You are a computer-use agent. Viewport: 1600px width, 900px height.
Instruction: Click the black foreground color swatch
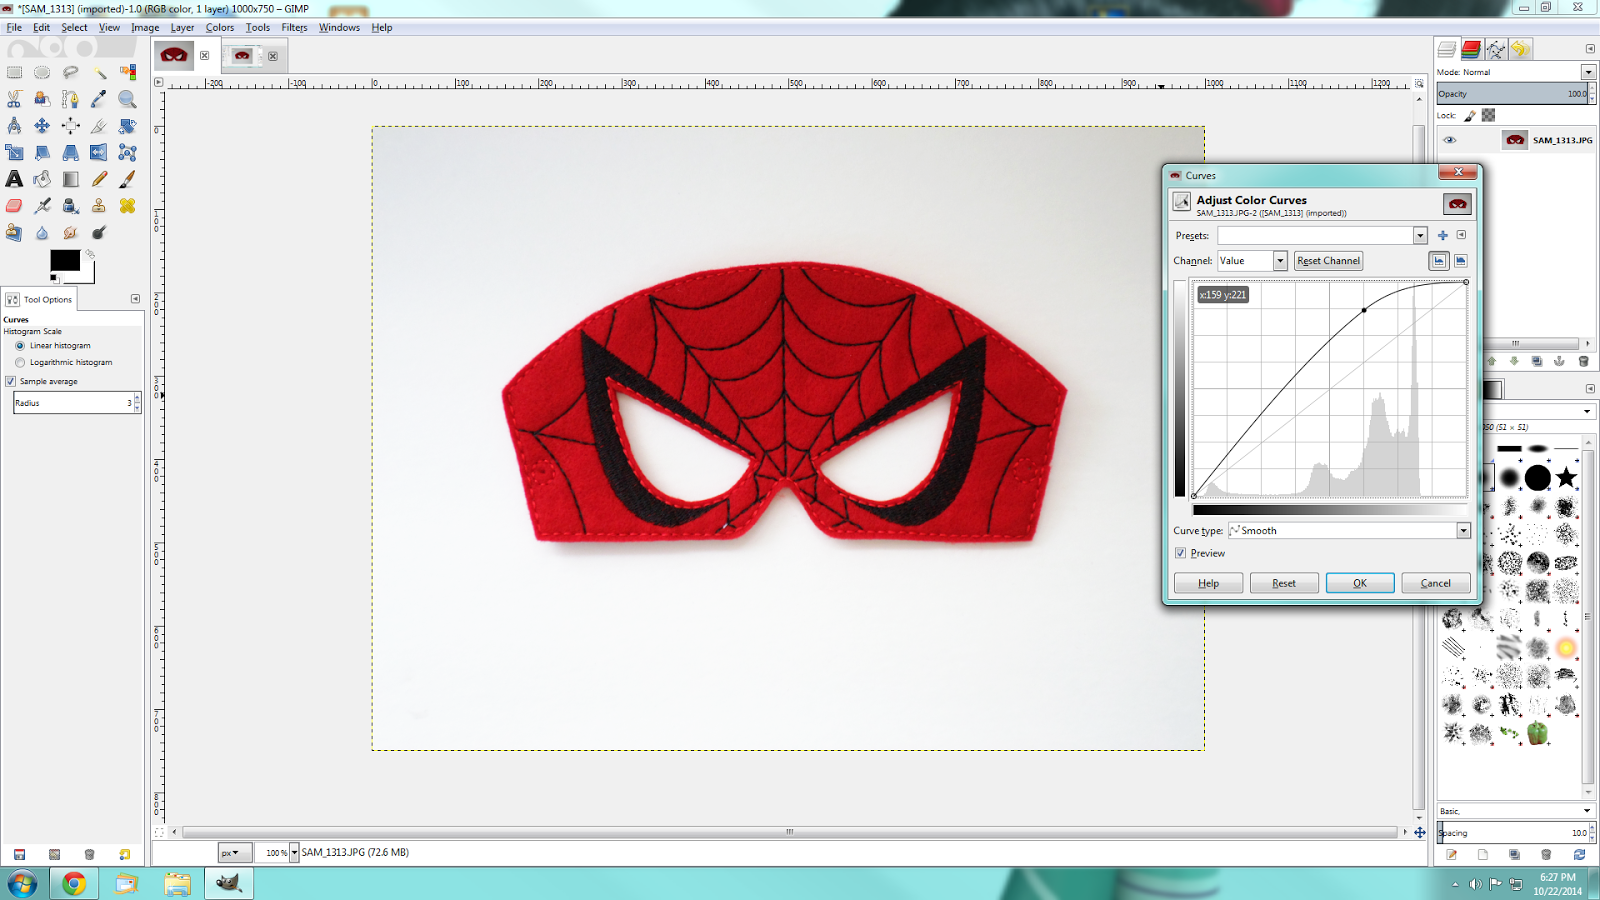(x=64, y=260)
